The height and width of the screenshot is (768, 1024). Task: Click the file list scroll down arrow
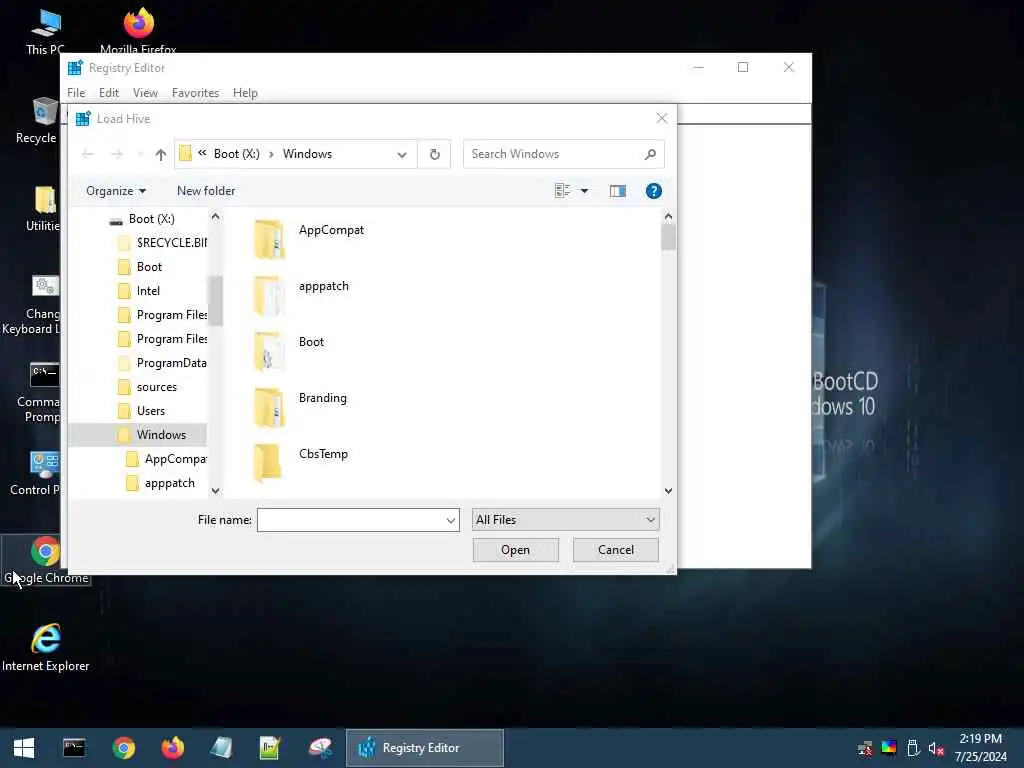(x=668, y=490)
